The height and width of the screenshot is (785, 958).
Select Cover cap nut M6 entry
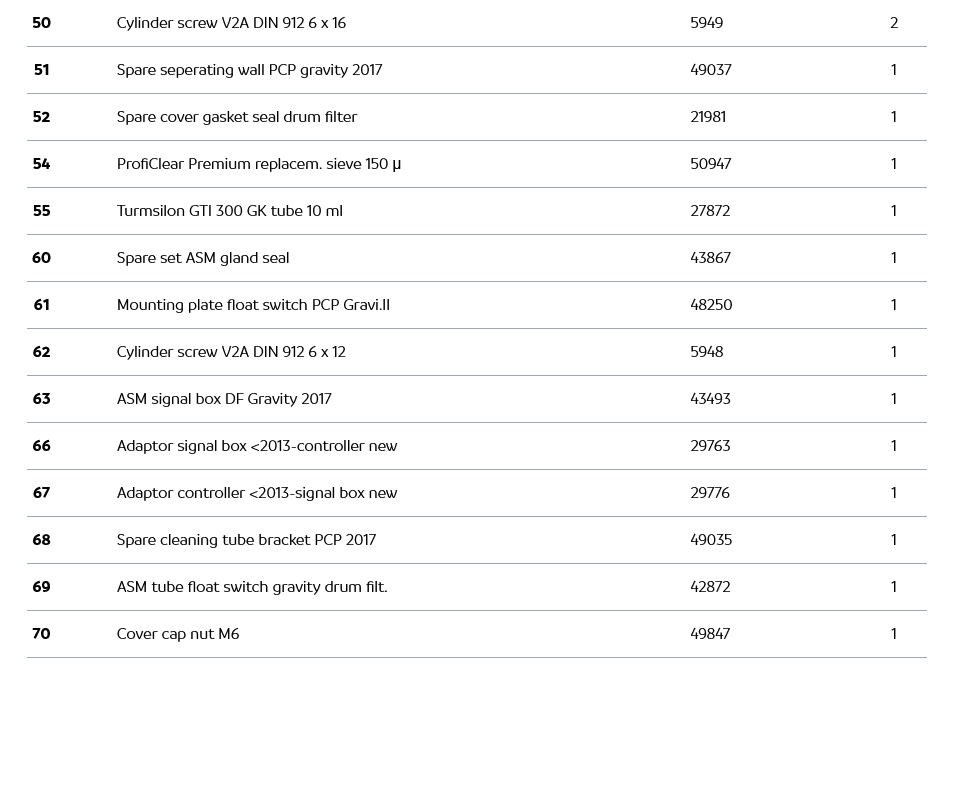tap(178, 634)
